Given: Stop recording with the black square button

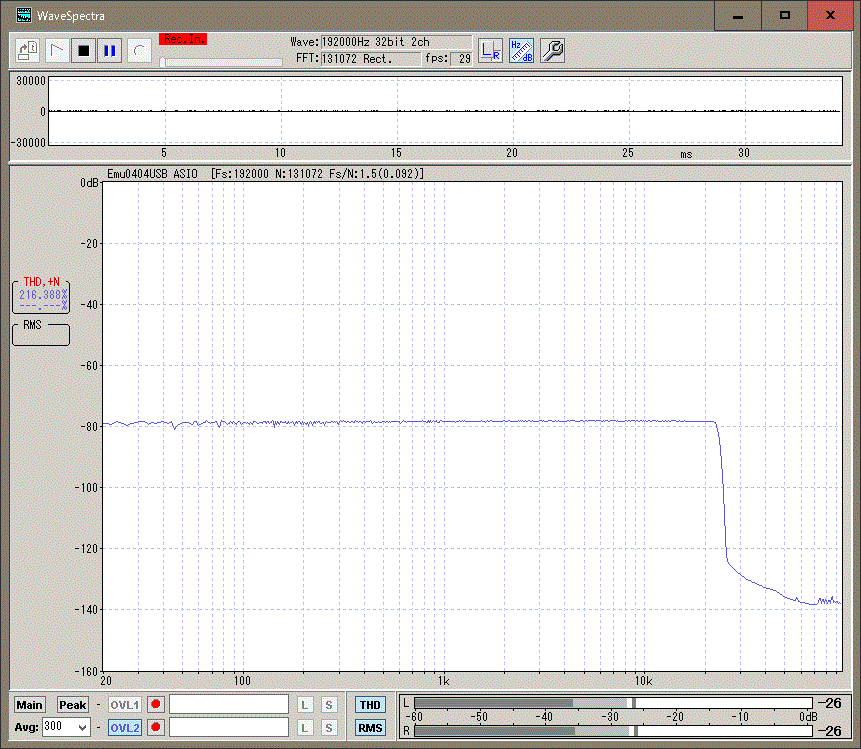Looking at the screenshot, I should [x=83, y=51].
